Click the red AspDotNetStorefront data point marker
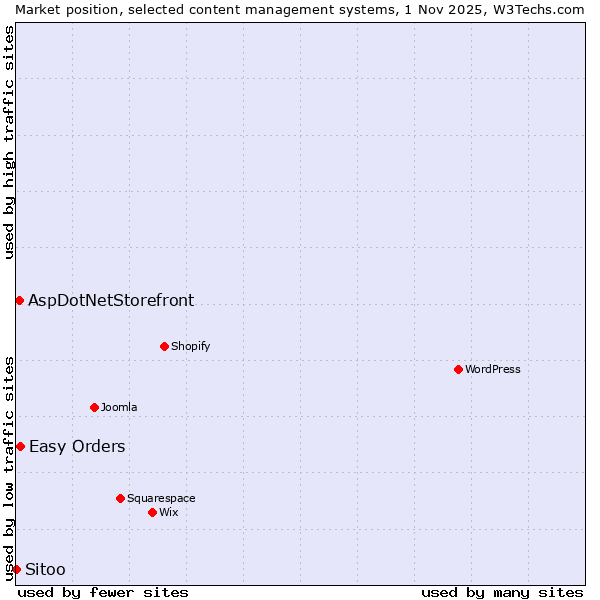This screenshot has height=600, width=600. click(x=19, y=300)
